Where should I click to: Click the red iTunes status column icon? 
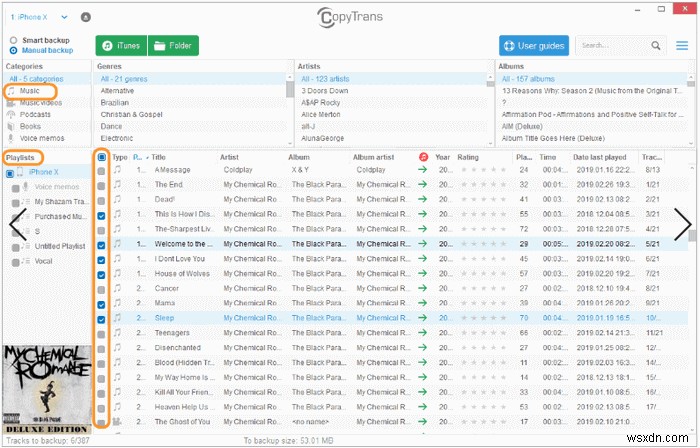tap(423, 157)
